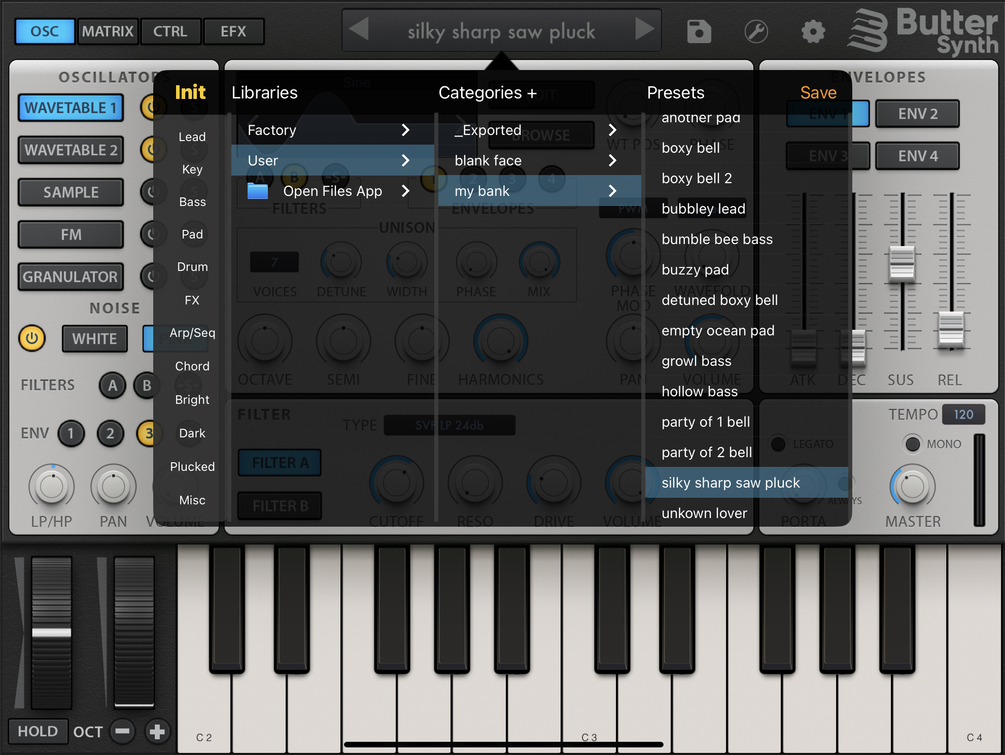Expand the my bank category chevron
This screenshot has width=1005, height=755.
612,191
